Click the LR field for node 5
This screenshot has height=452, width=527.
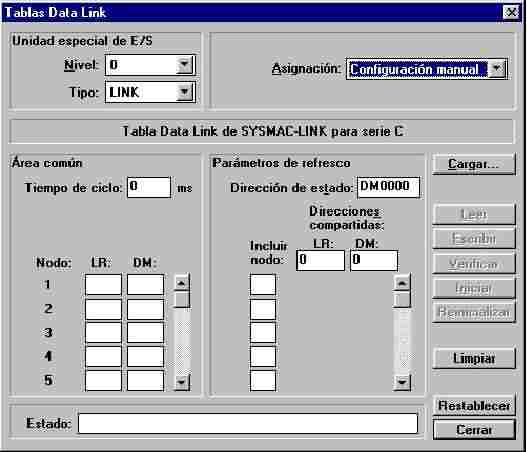click(103, 380)
